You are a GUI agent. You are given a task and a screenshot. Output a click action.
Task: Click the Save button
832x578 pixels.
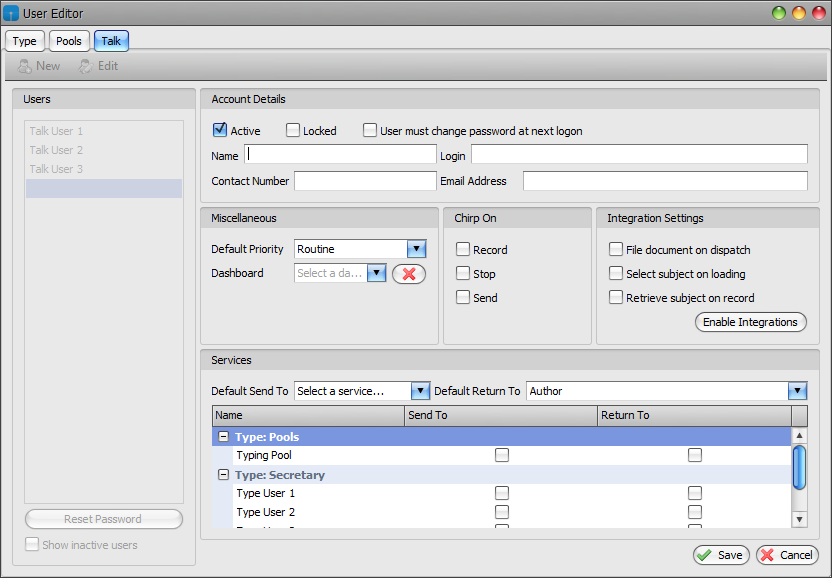click(x=721, y=555)
